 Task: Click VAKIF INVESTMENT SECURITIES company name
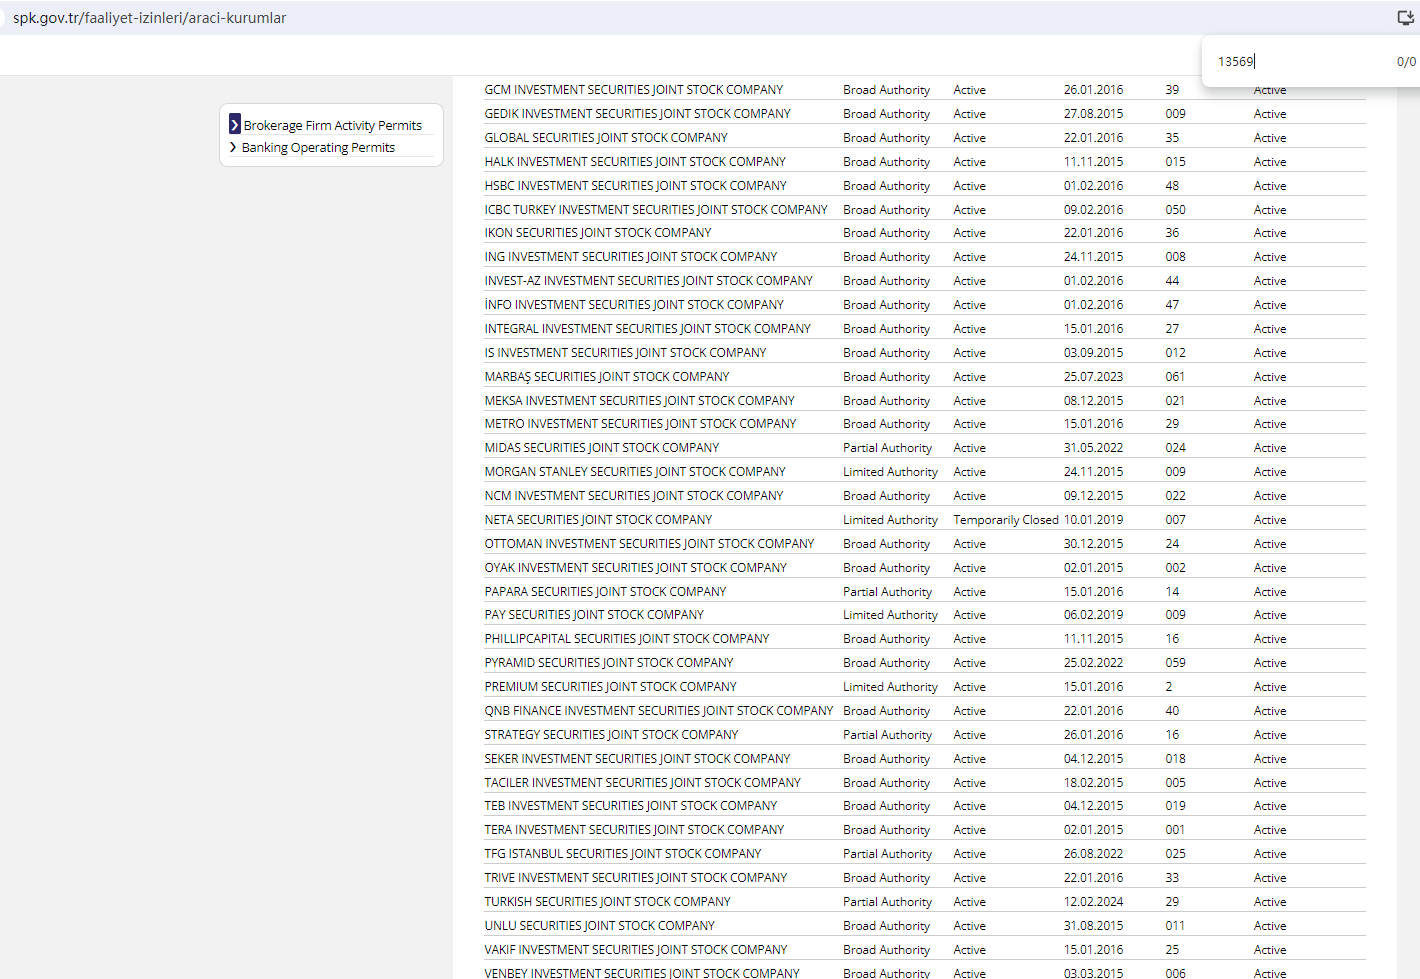click(636, 950)
